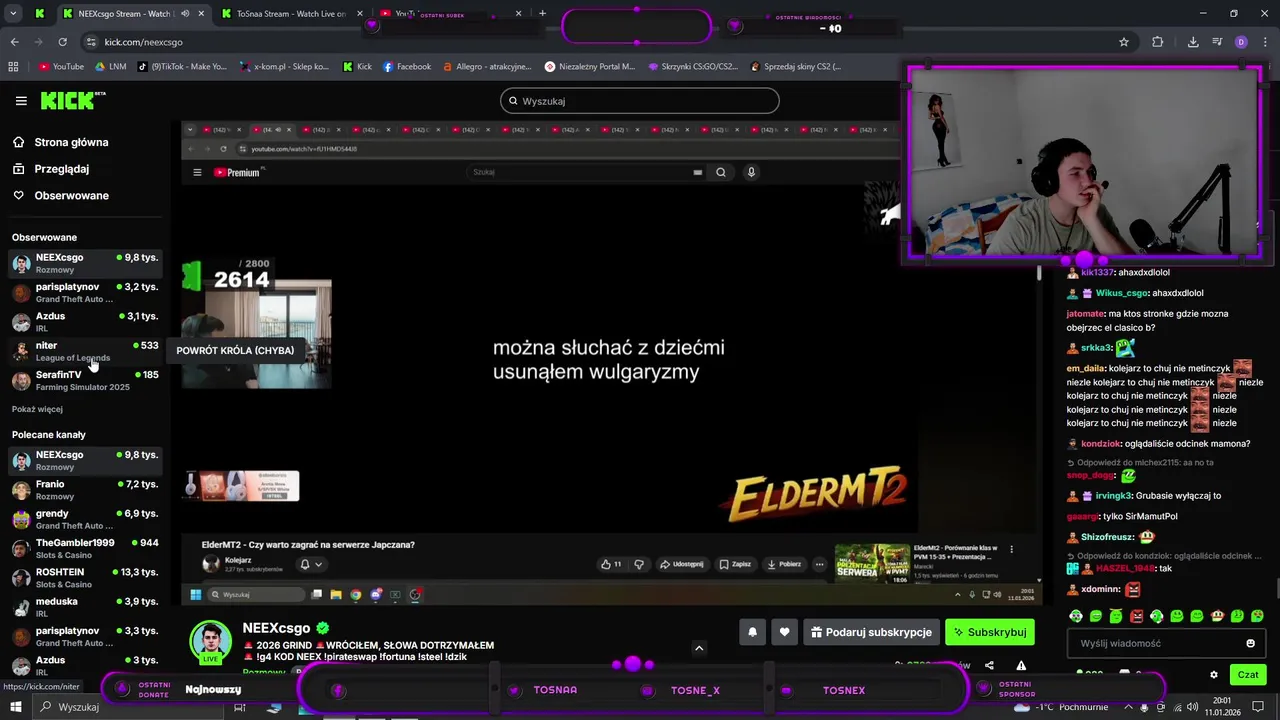The width and height of the screenshot is (1280, 720).
Task: Open ROSHTEIN recommended channel
Action: tap(84, 577)
